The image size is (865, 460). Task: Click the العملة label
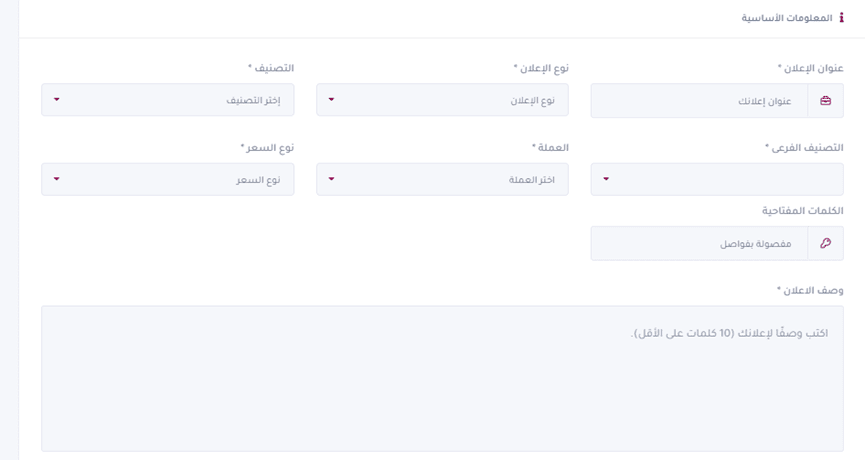coord(550,147)
